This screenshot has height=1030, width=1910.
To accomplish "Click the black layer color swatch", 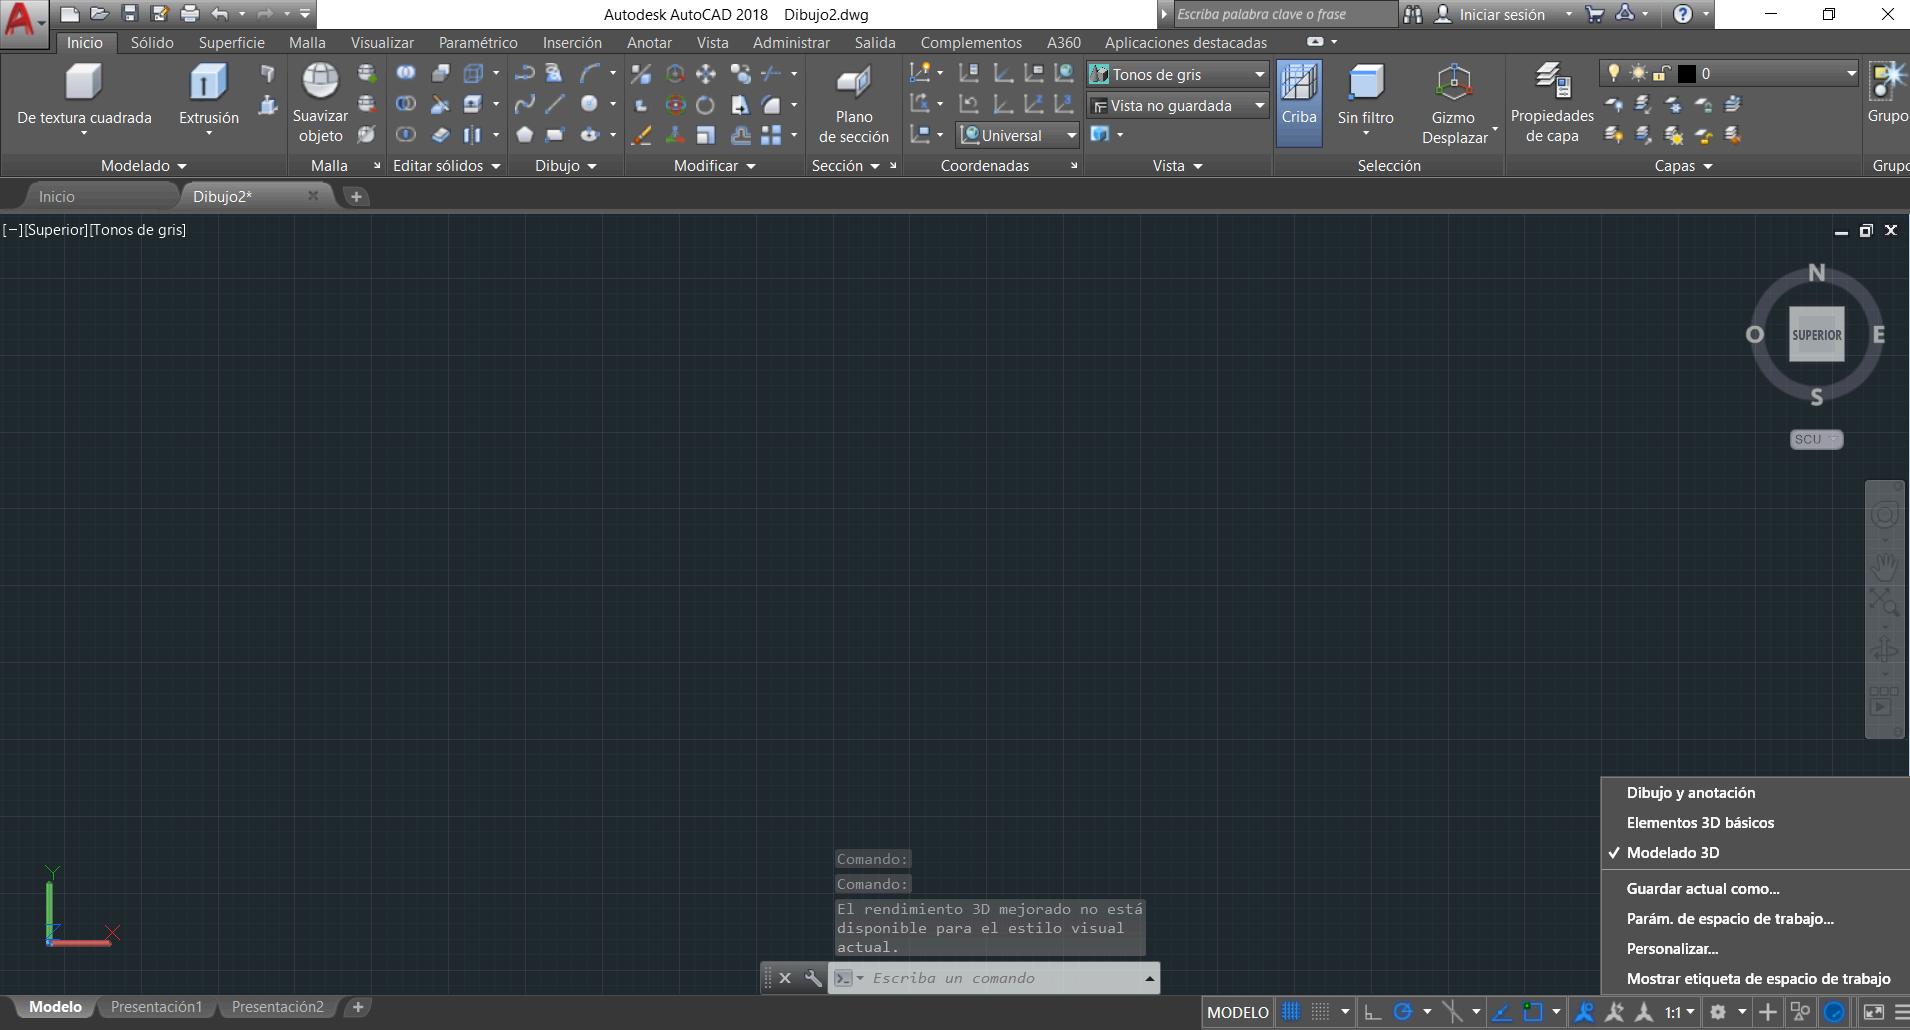I will (1687, 74).
